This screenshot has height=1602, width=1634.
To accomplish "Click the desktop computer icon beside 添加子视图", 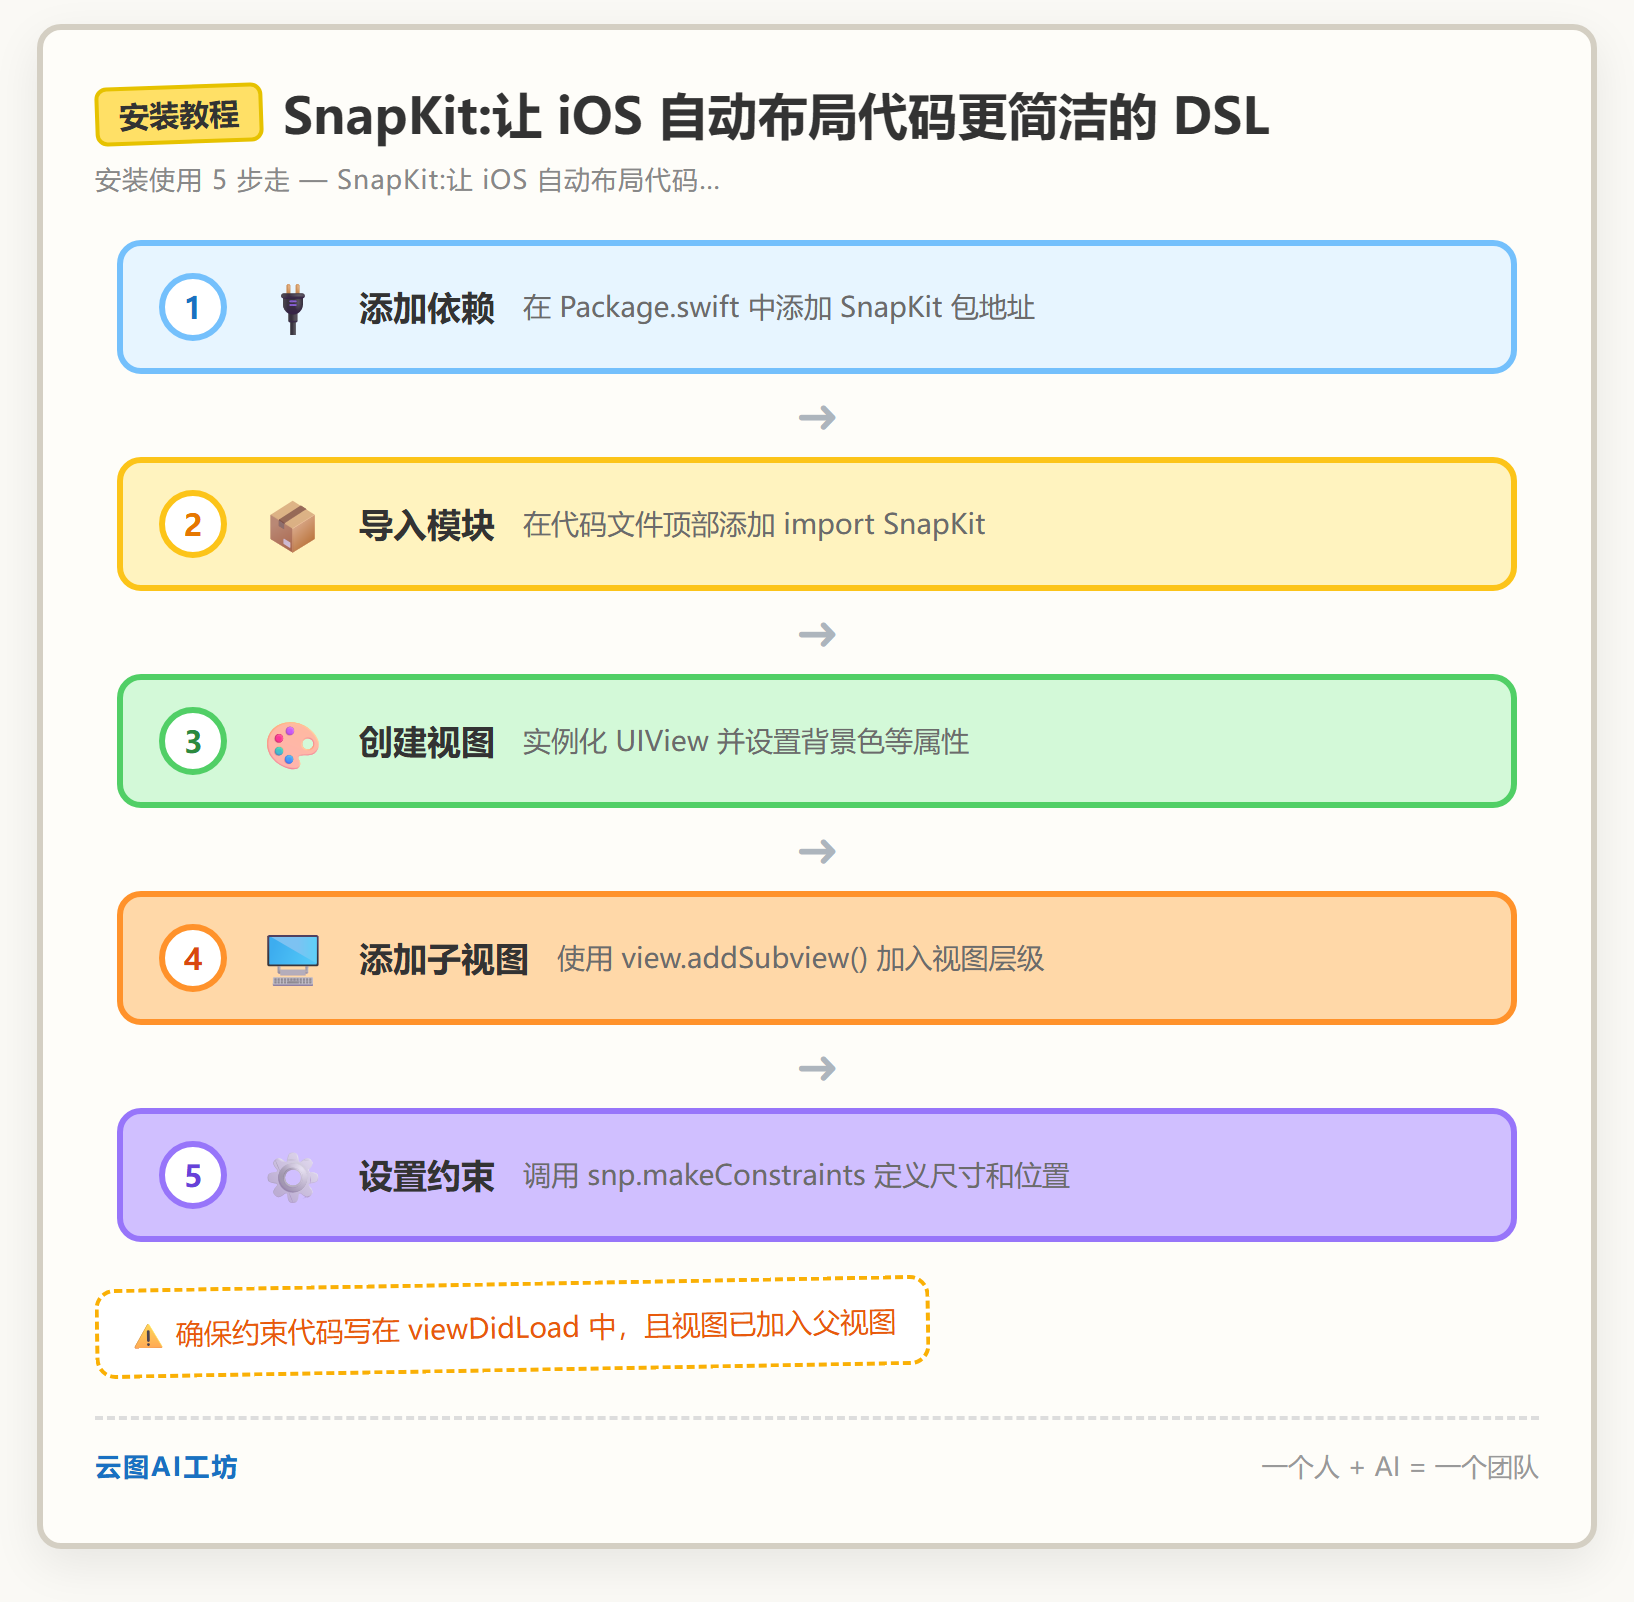I will 292,960.
